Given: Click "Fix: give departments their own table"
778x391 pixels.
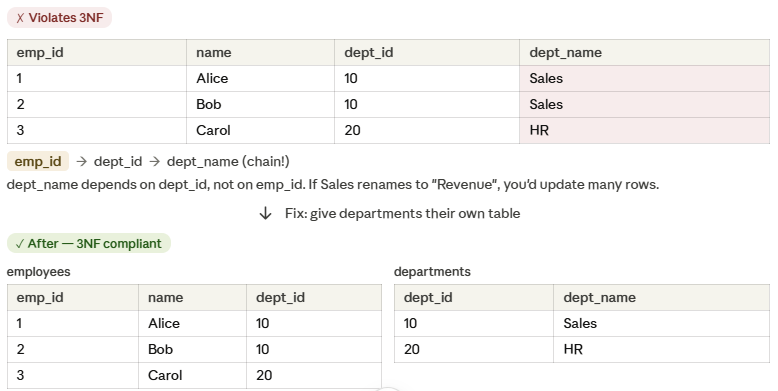Looking at the screenshot, I should [x=402, y=214].
